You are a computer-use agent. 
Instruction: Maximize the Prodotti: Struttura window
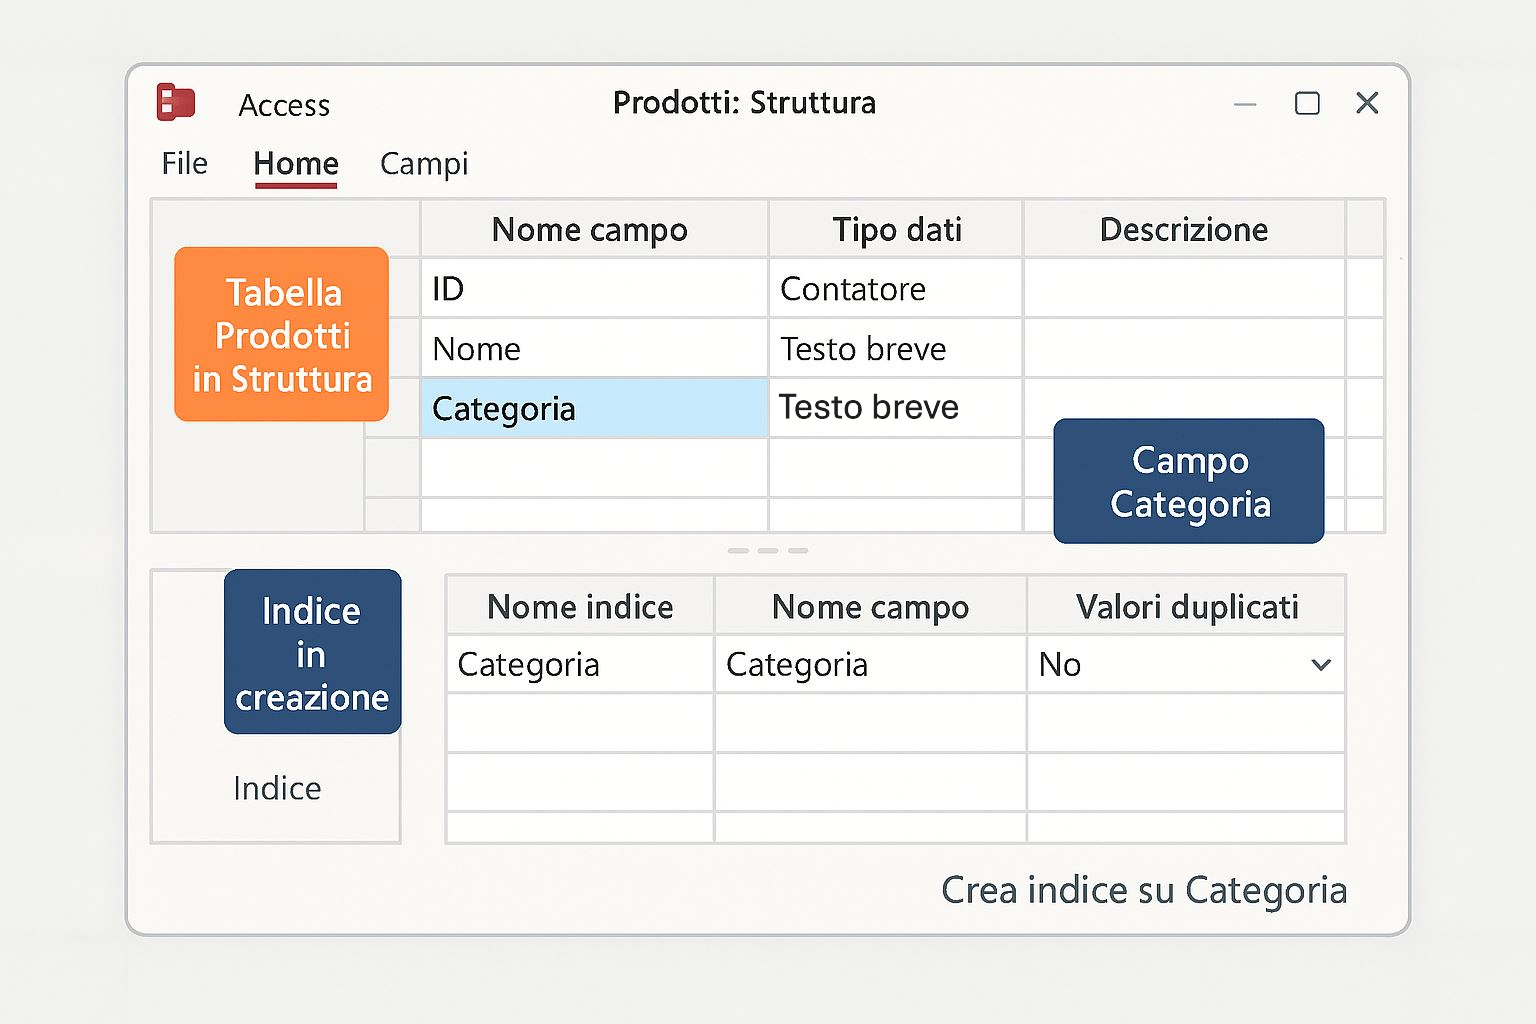tap(1307, 103)
